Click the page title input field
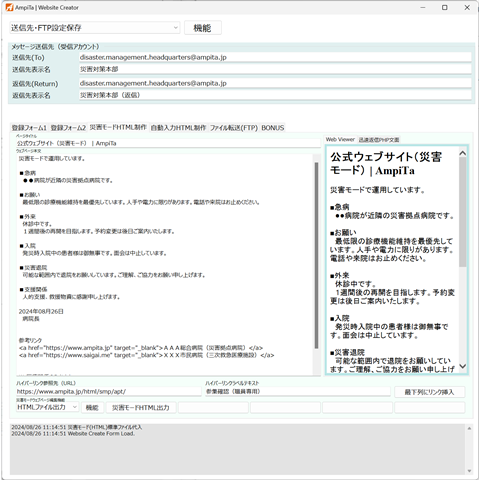The height and width of the screenshot is (480, 480). (x=168, y=143)
